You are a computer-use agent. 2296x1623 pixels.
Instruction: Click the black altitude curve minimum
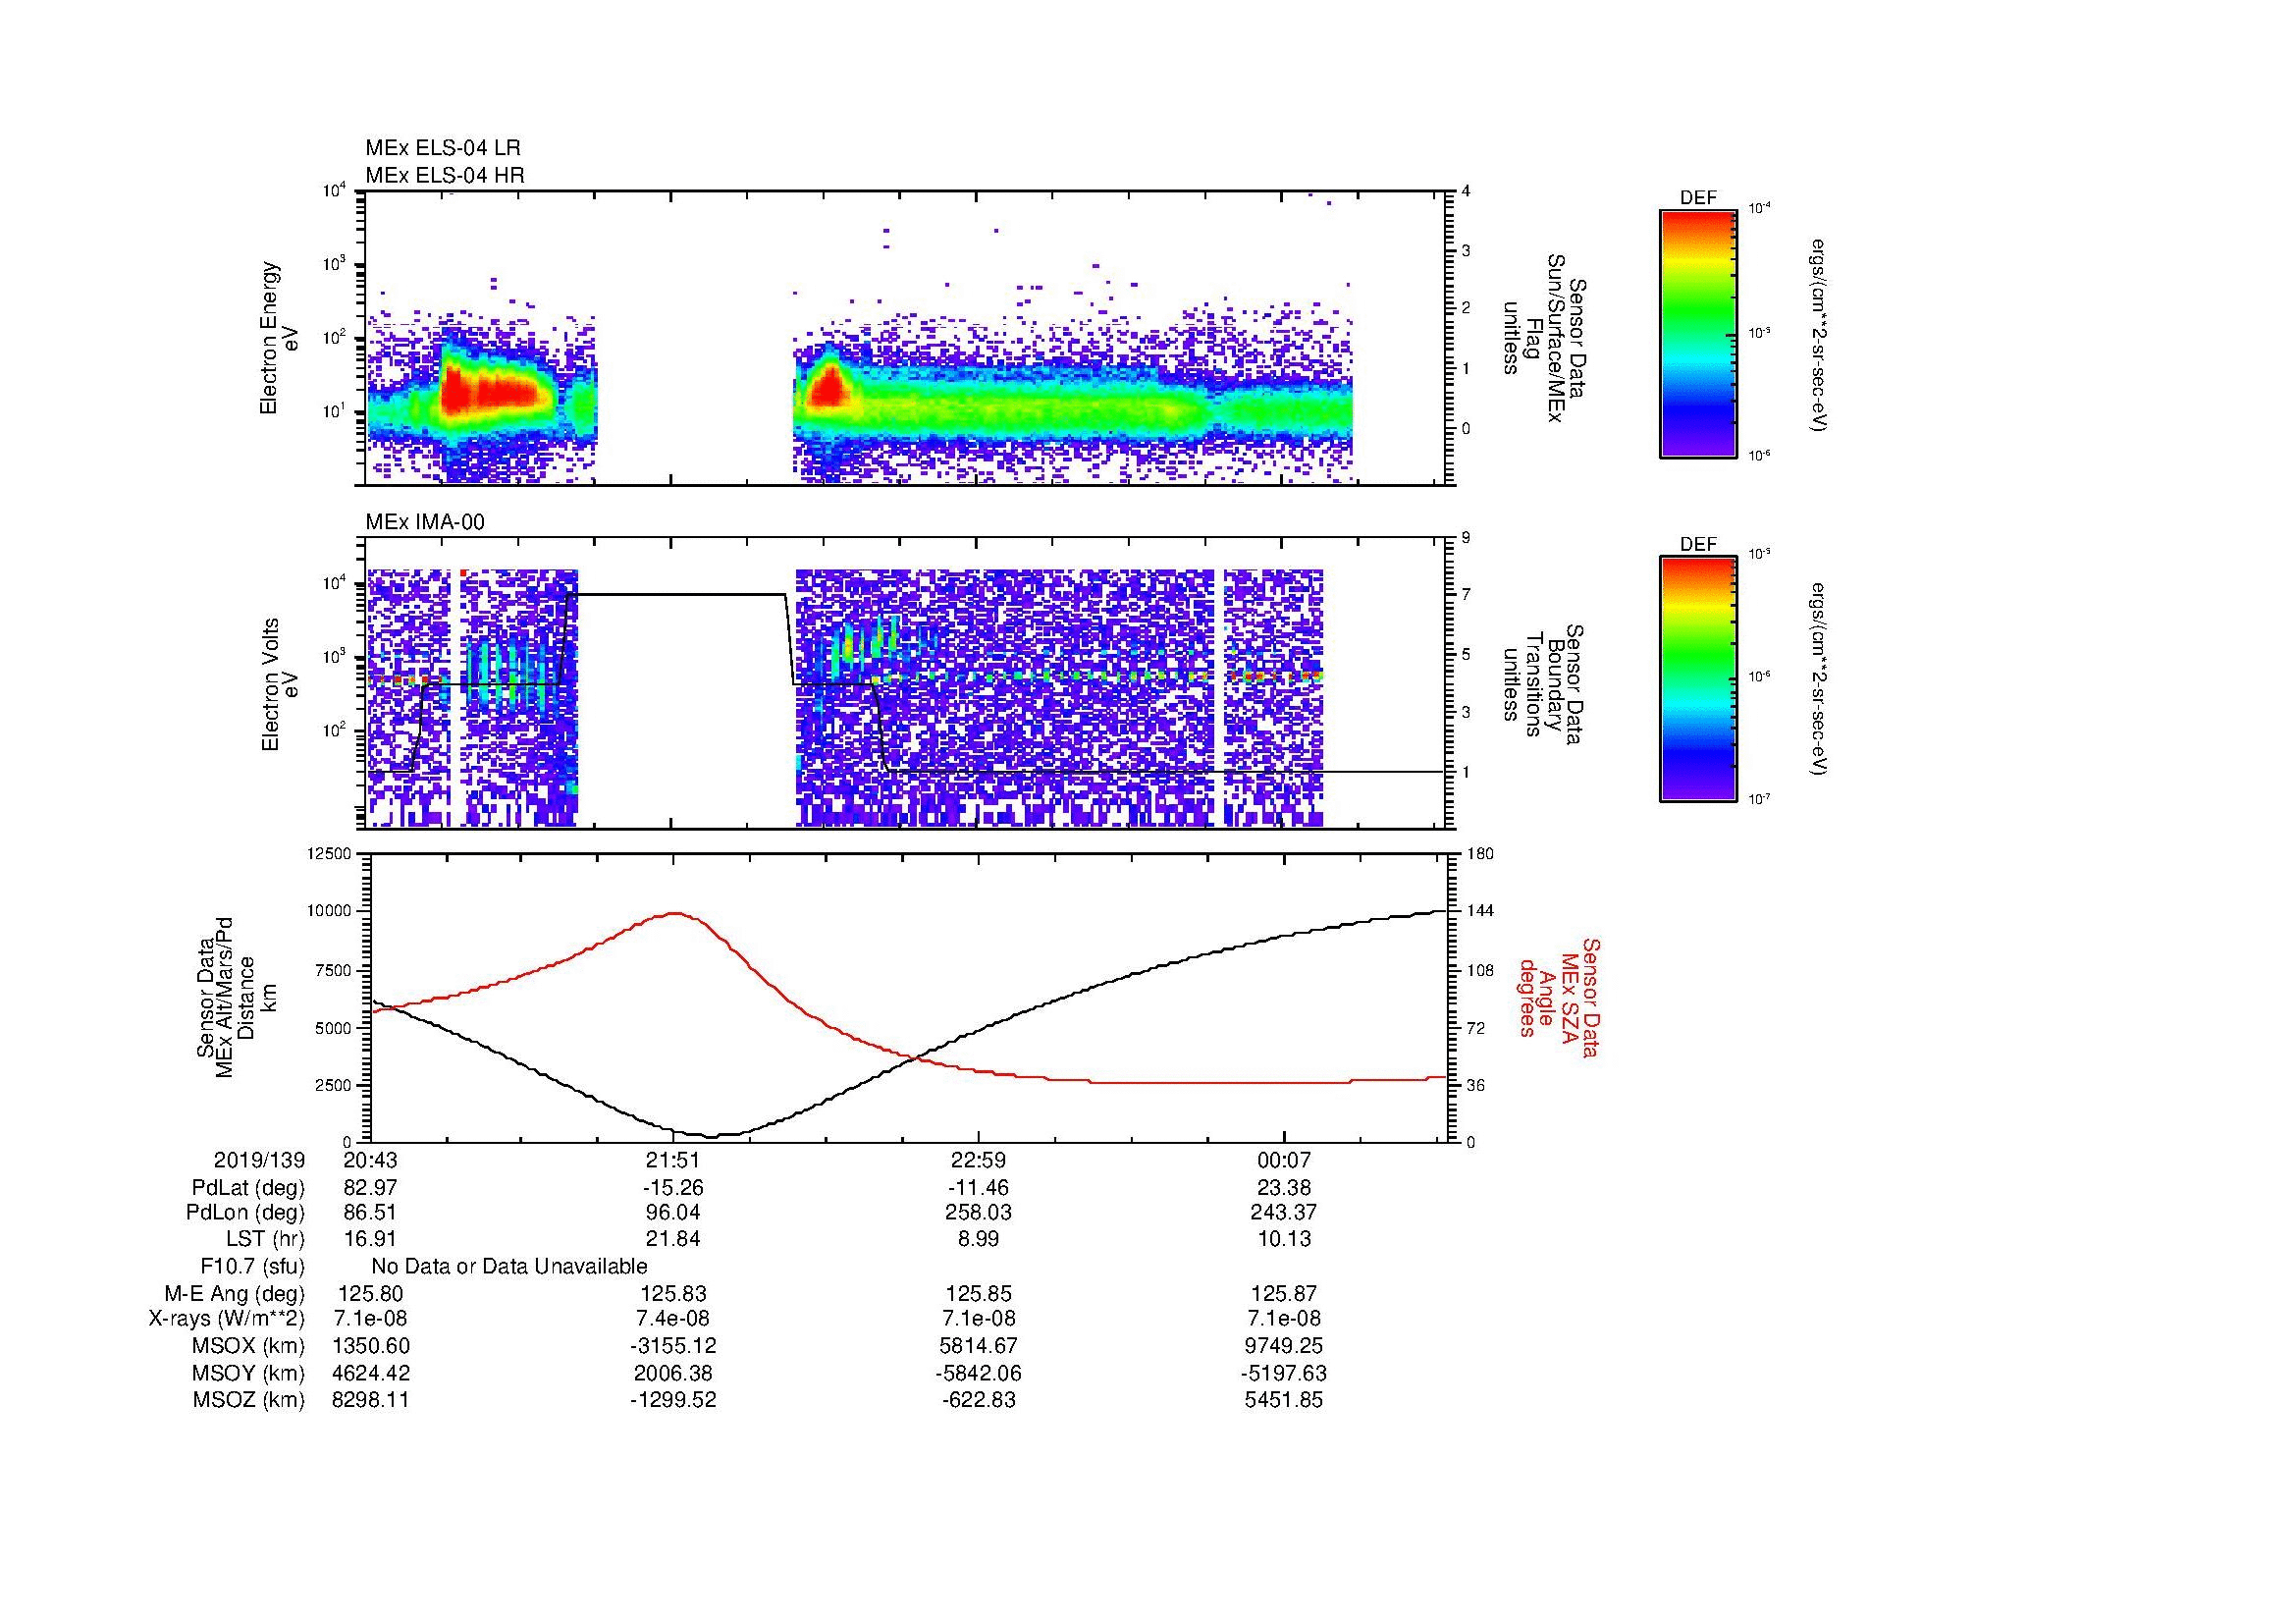tap(712, 1136)
